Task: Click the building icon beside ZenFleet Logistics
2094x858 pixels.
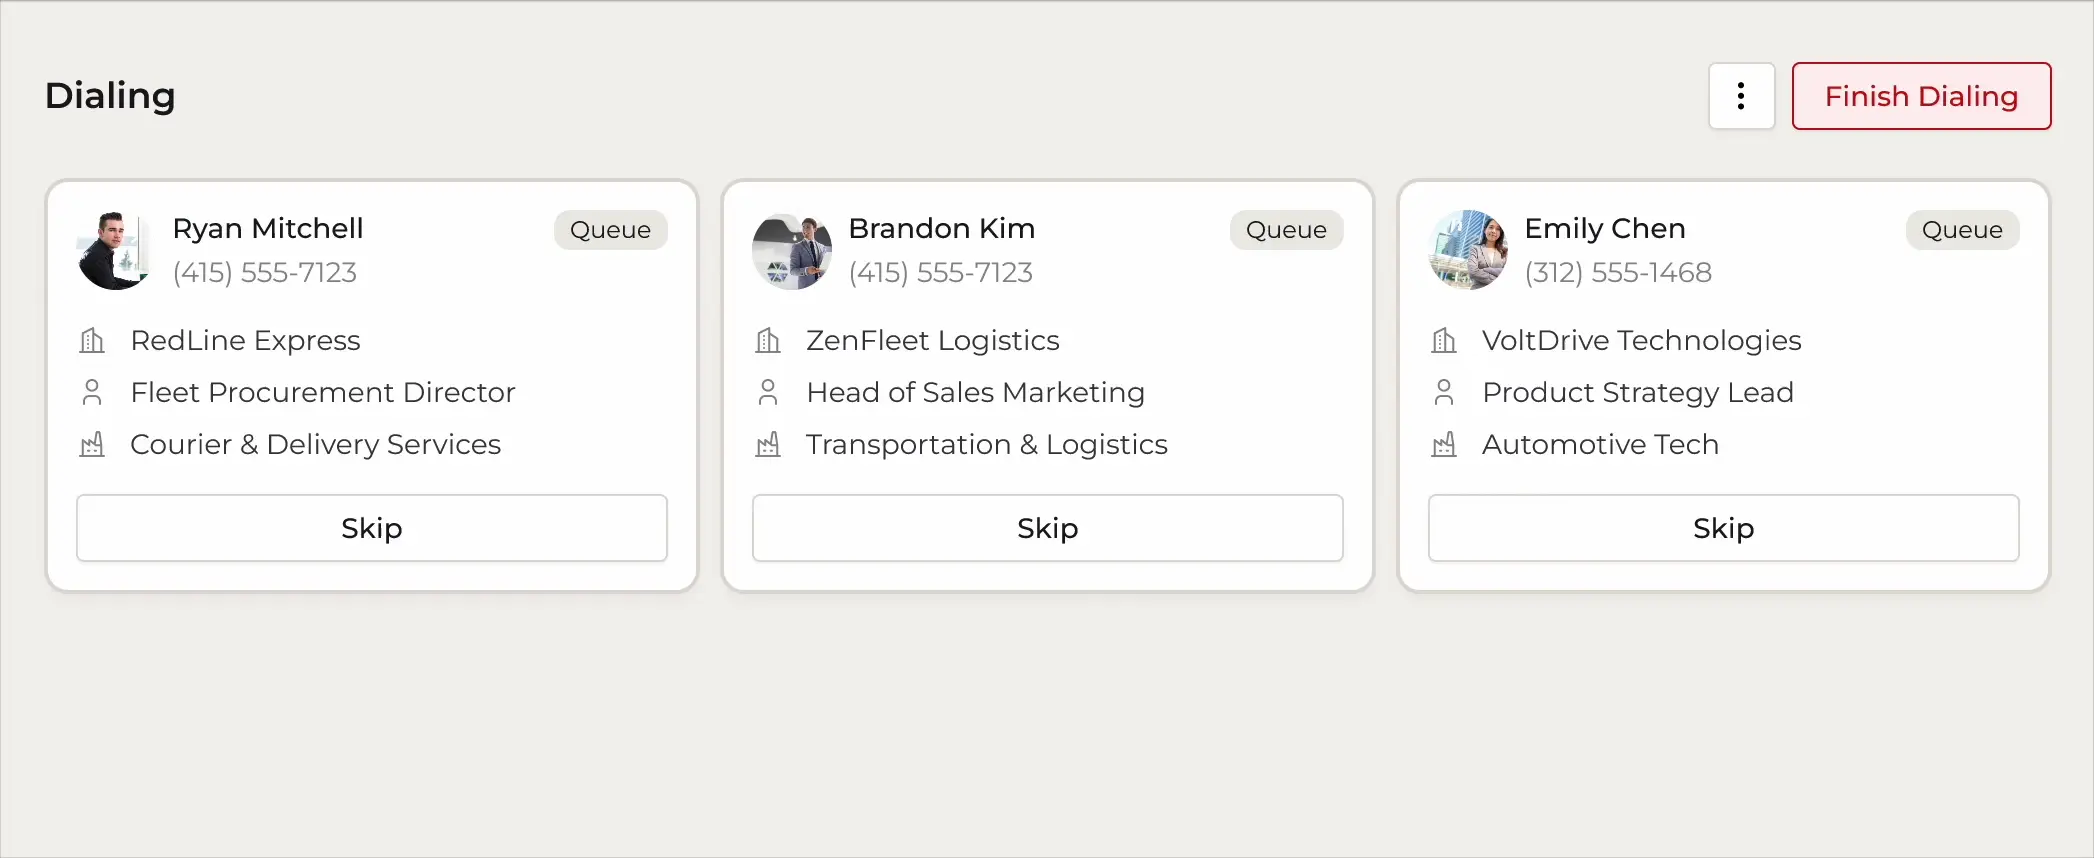Action: point(768,341)
